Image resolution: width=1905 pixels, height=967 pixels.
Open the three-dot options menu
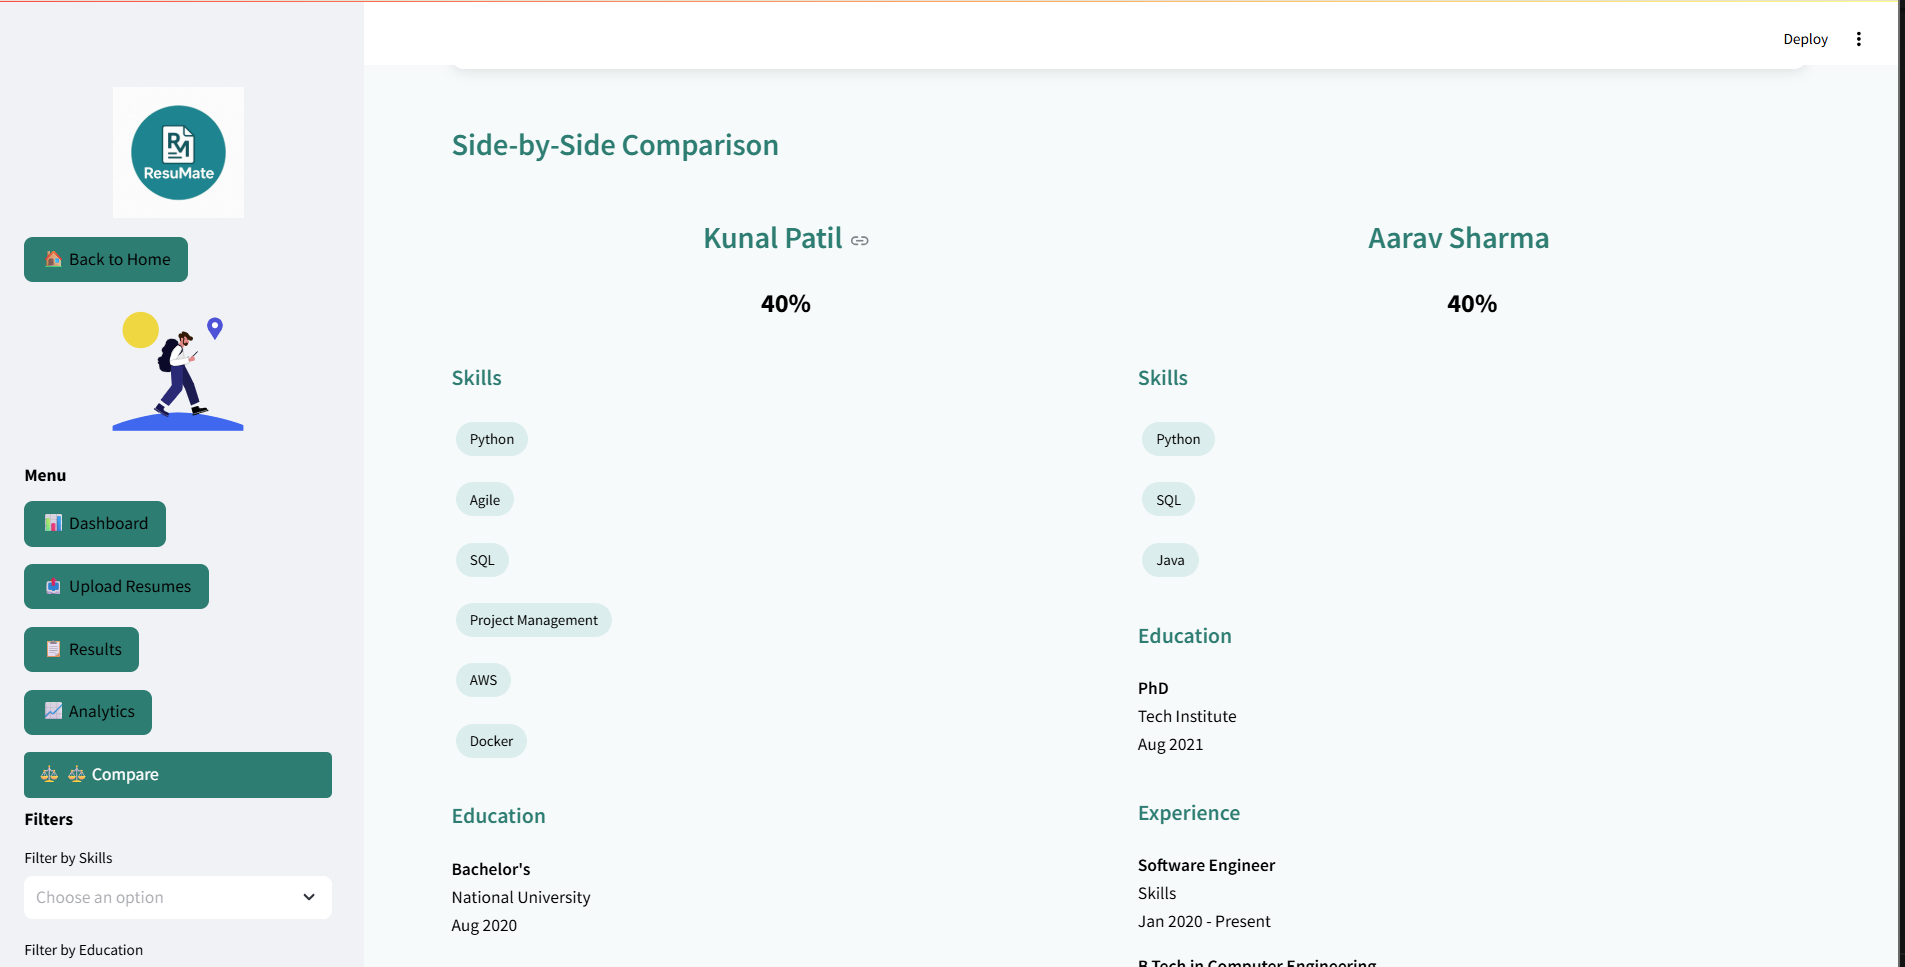1858,39
